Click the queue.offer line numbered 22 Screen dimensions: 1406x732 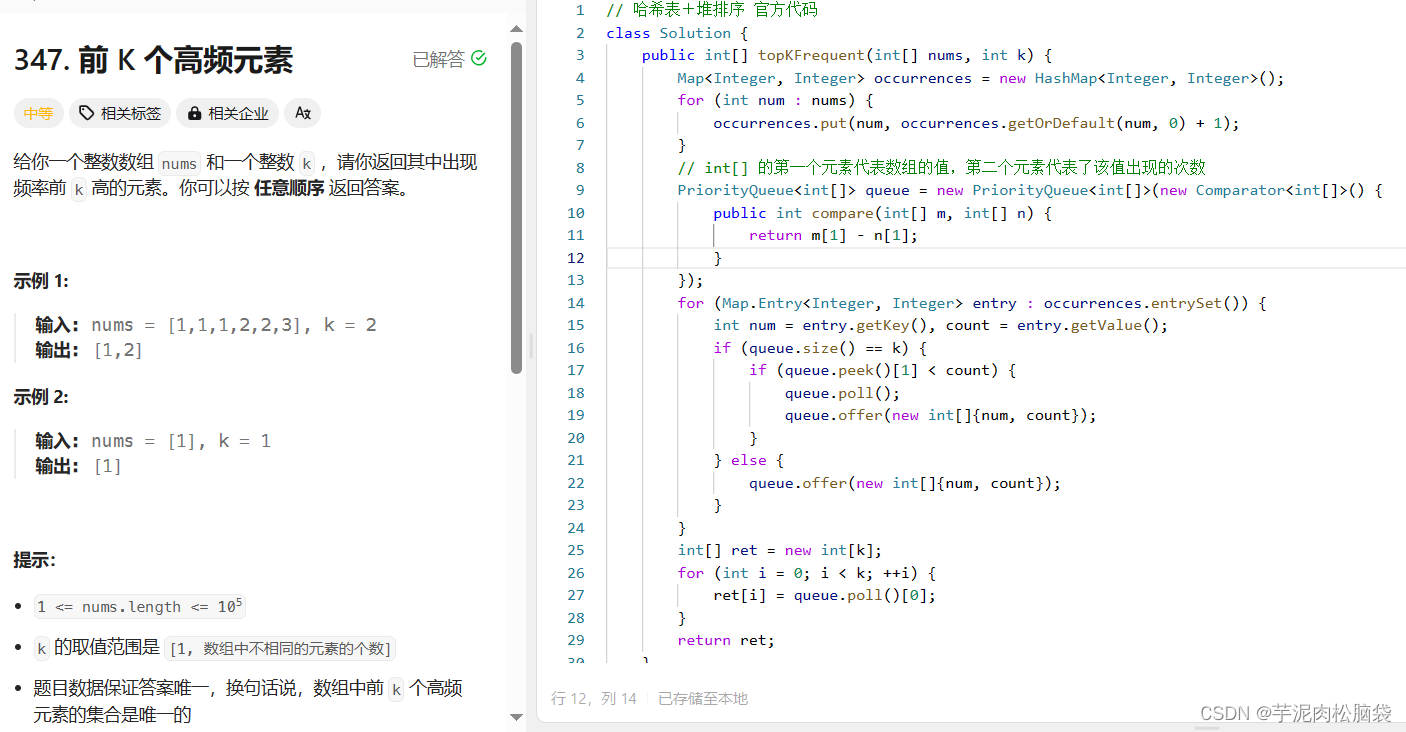pos(904,483)
